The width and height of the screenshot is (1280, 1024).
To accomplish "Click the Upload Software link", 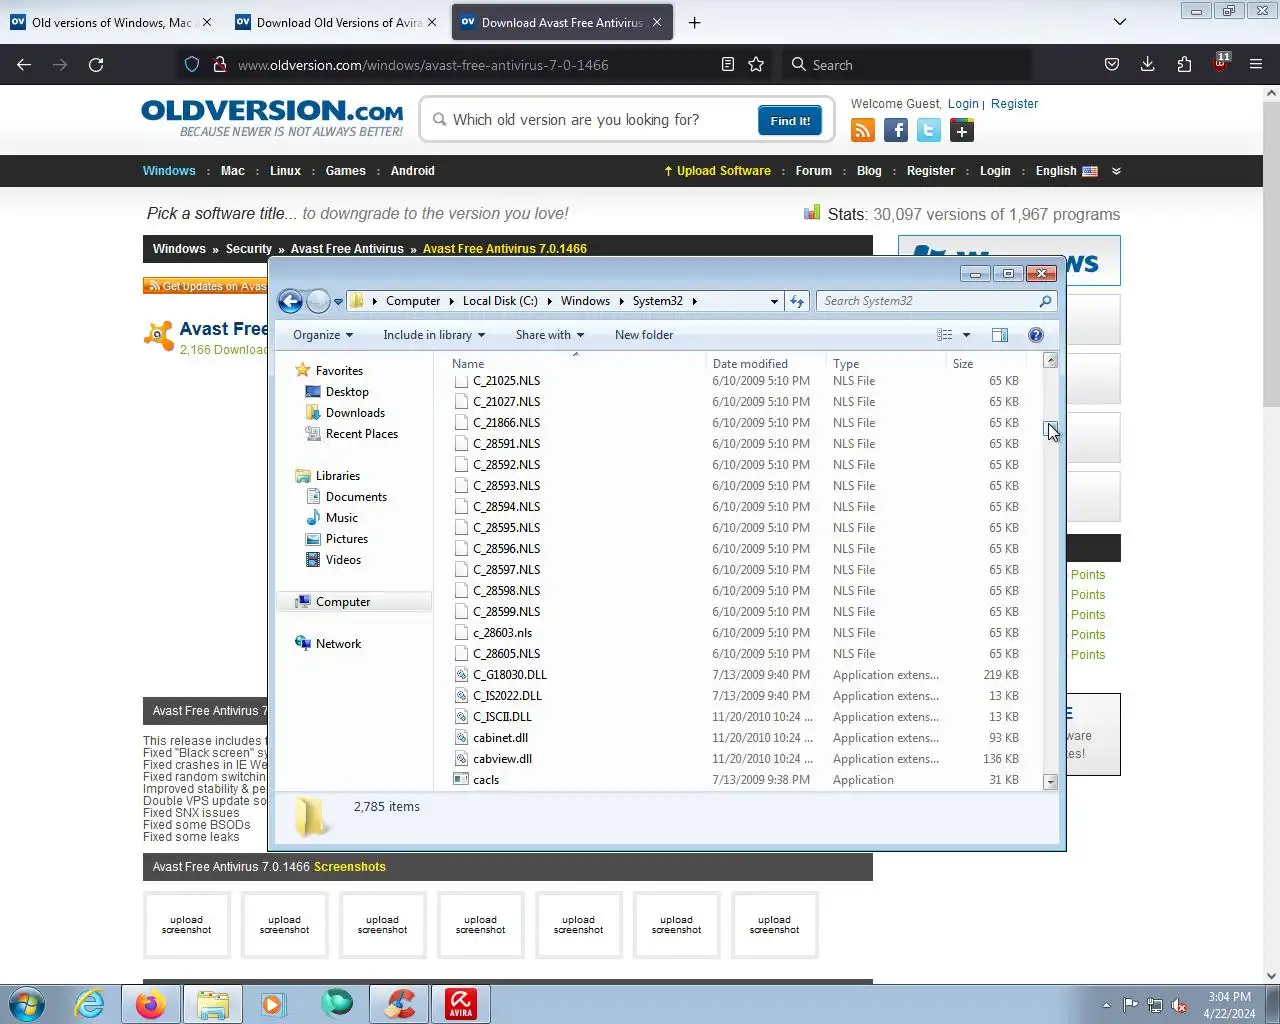I will [x=718, y=171].
